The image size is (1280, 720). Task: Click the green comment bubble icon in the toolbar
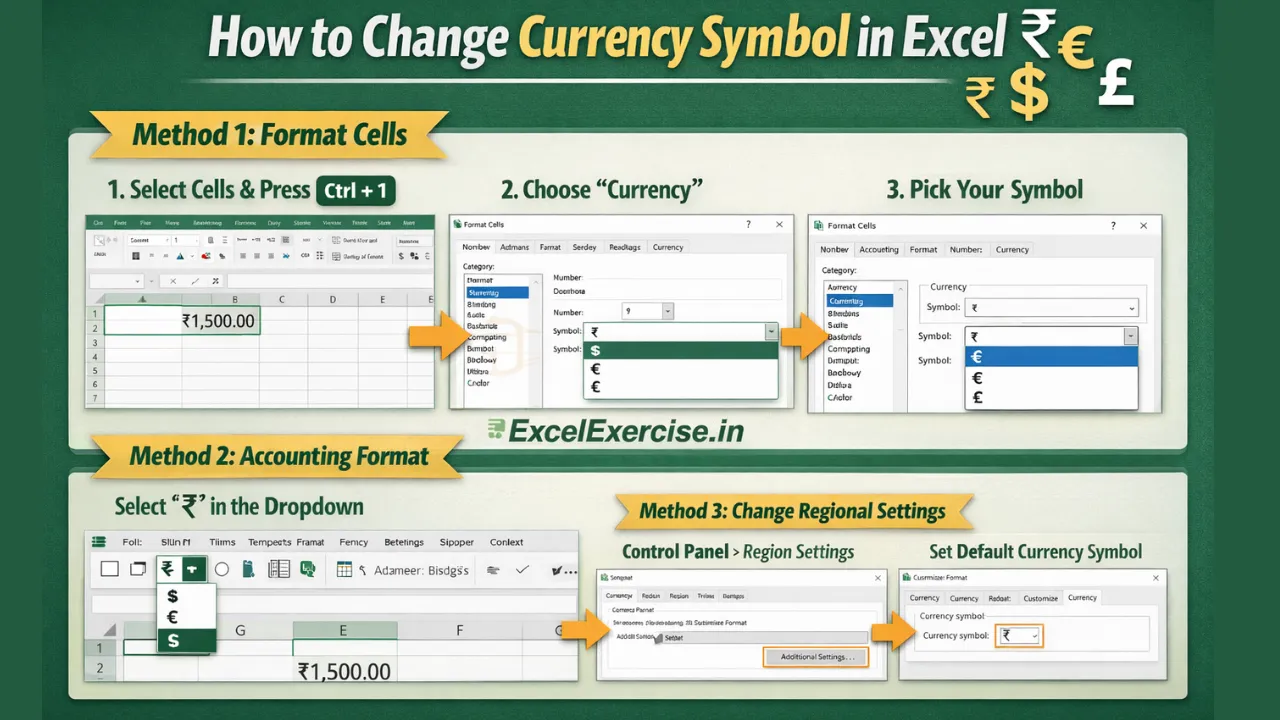[307, 569]
